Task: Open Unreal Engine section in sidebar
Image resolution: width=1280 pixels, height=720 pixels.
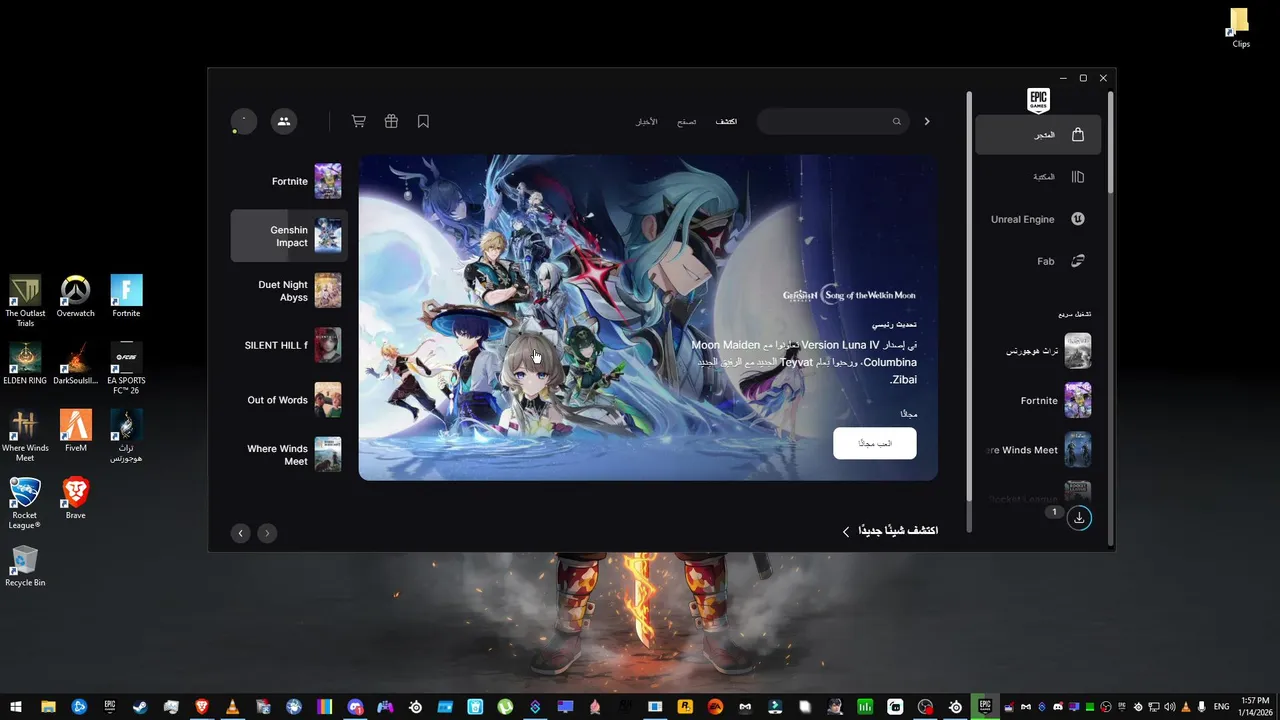Action: [x=1038, y=219]
